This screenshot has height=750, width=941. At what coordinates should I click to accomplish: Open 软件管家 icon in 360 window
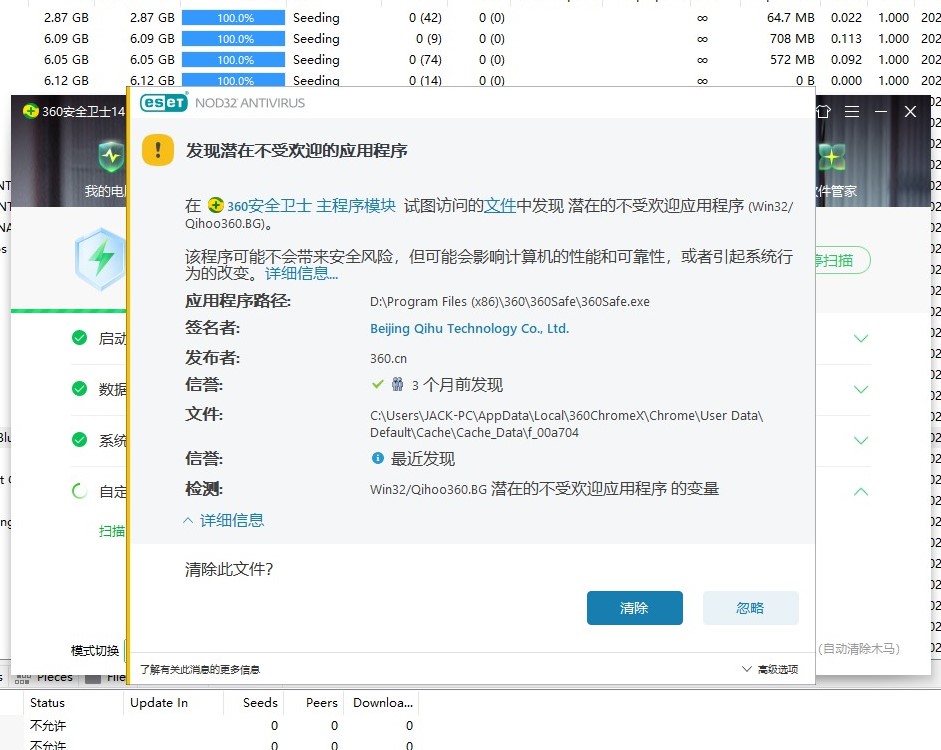click(832, 157)
